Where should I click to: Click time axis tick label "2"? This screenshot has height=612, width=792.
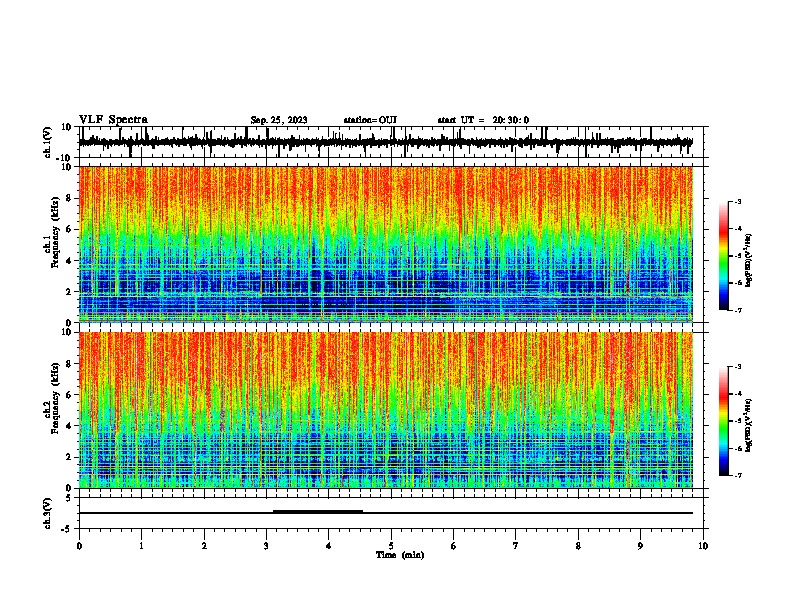coord(204,546)
